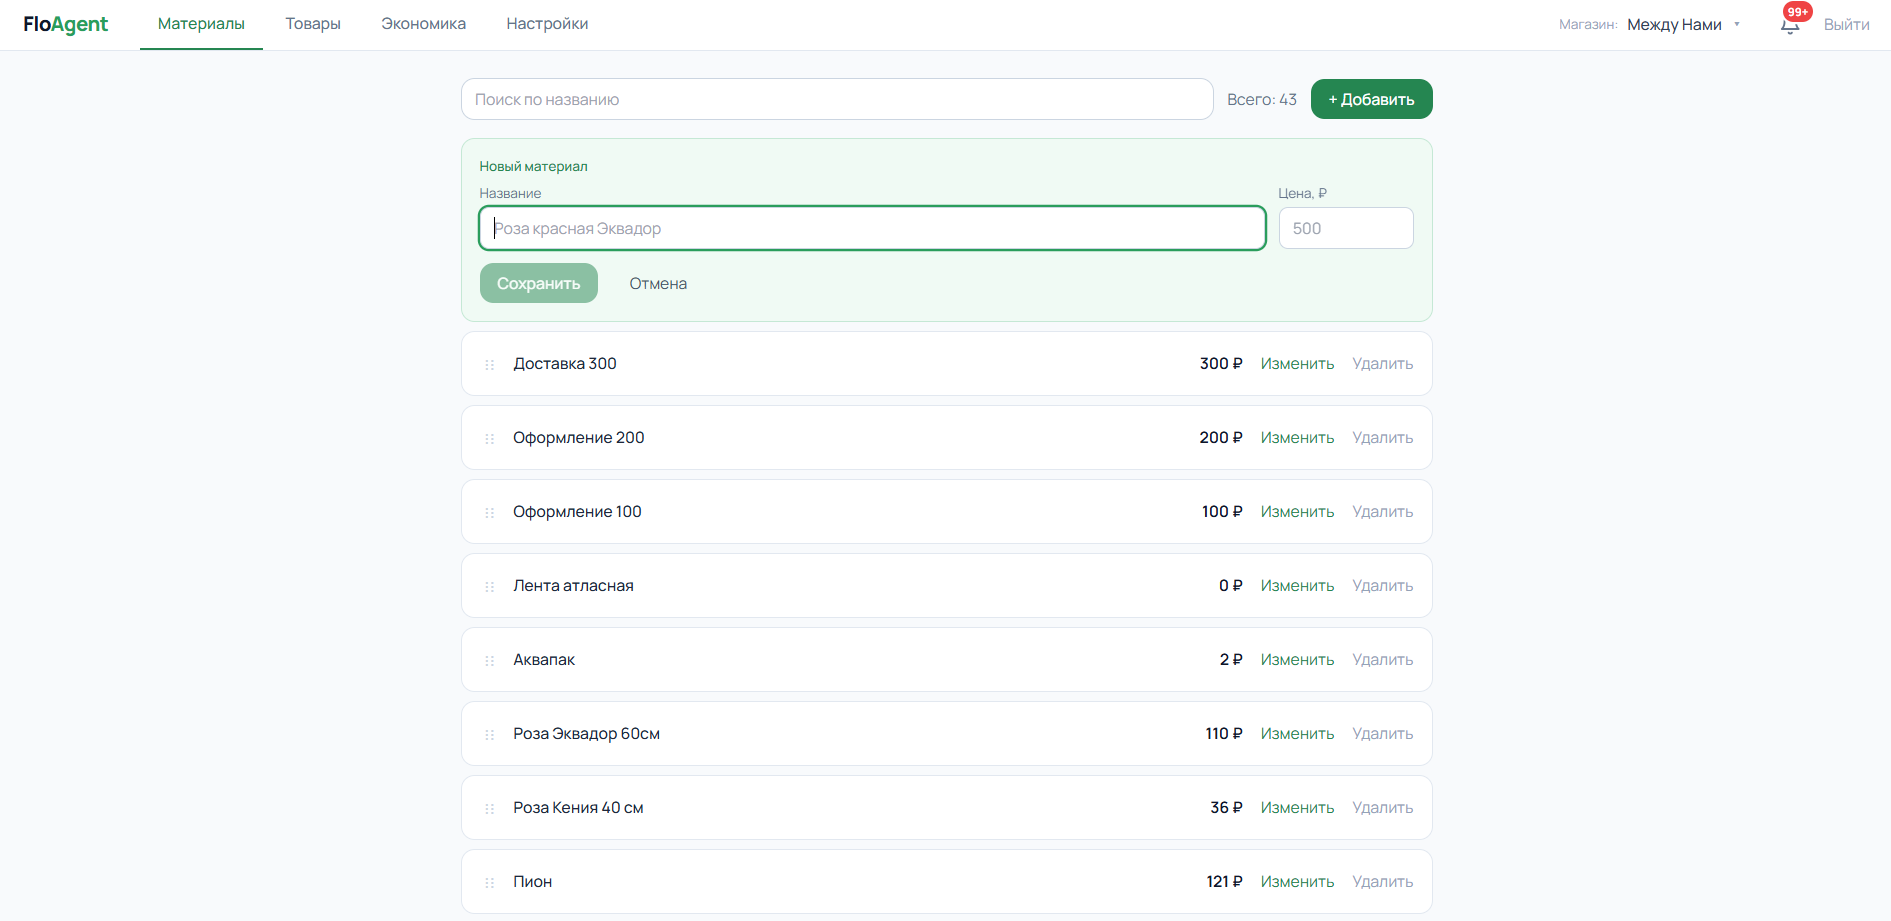
Task: Click Удалить for Оформление 100
Action: (x=1383, y=512)
